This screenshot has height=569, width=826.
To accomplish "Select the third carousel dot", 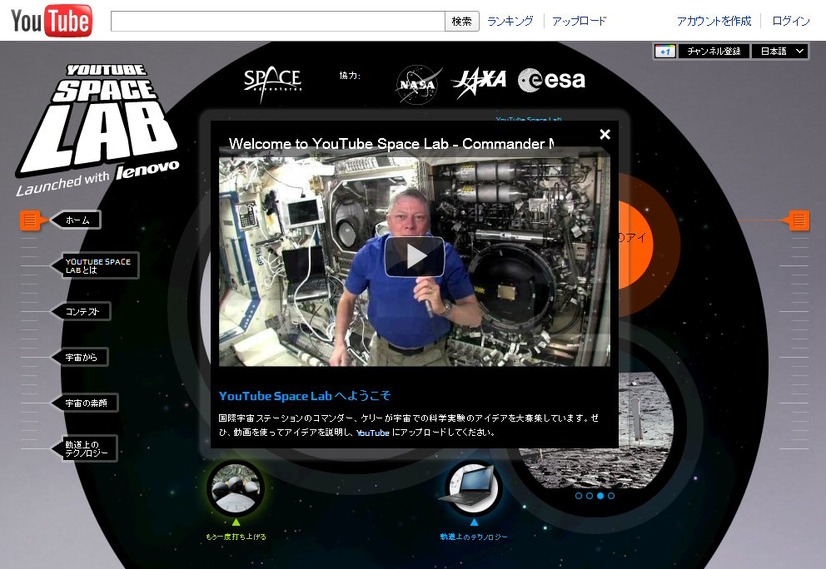I will [600, 496].
